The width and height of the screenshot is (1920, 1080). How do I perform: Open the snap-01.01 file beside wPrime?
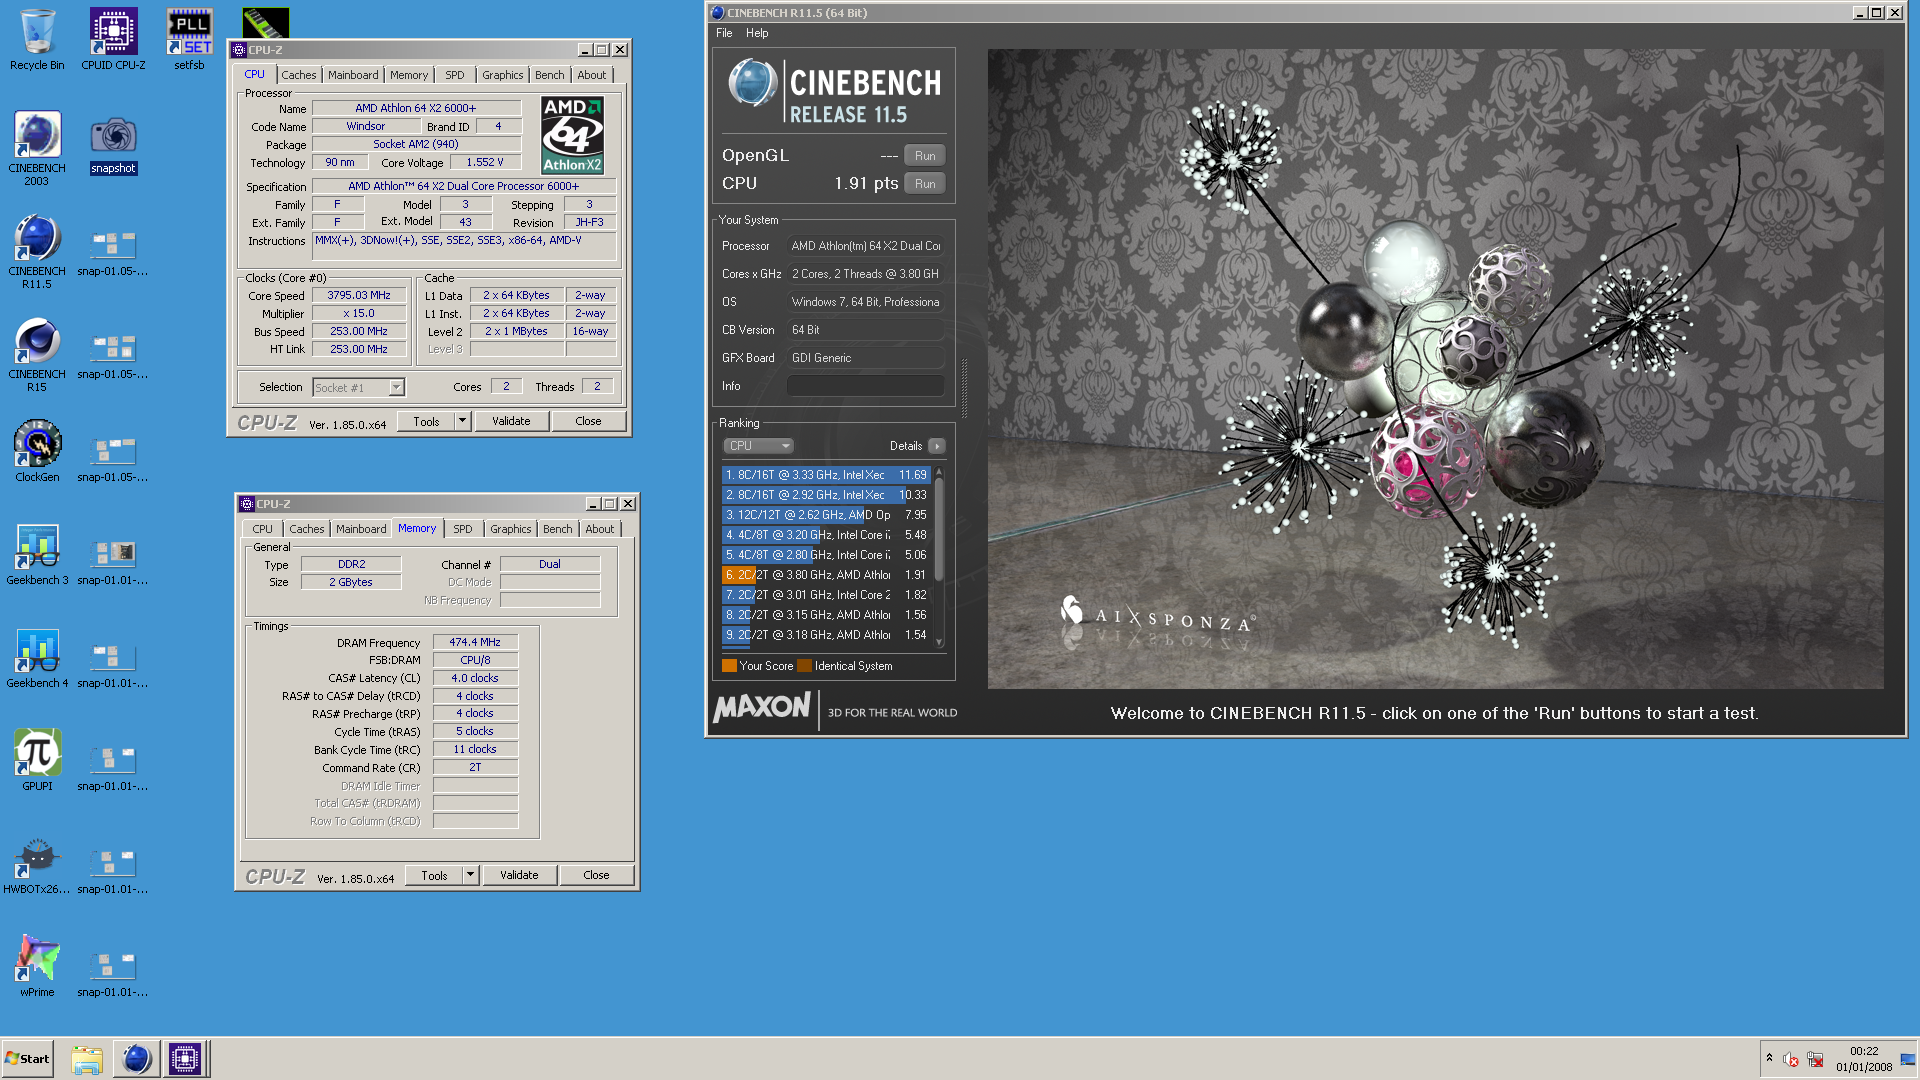point(113,973)
